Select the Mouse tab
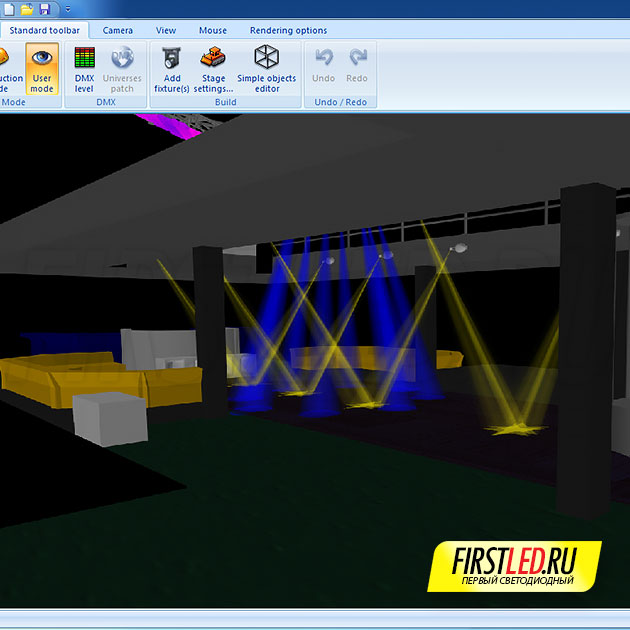 click(x=212, y=30)
